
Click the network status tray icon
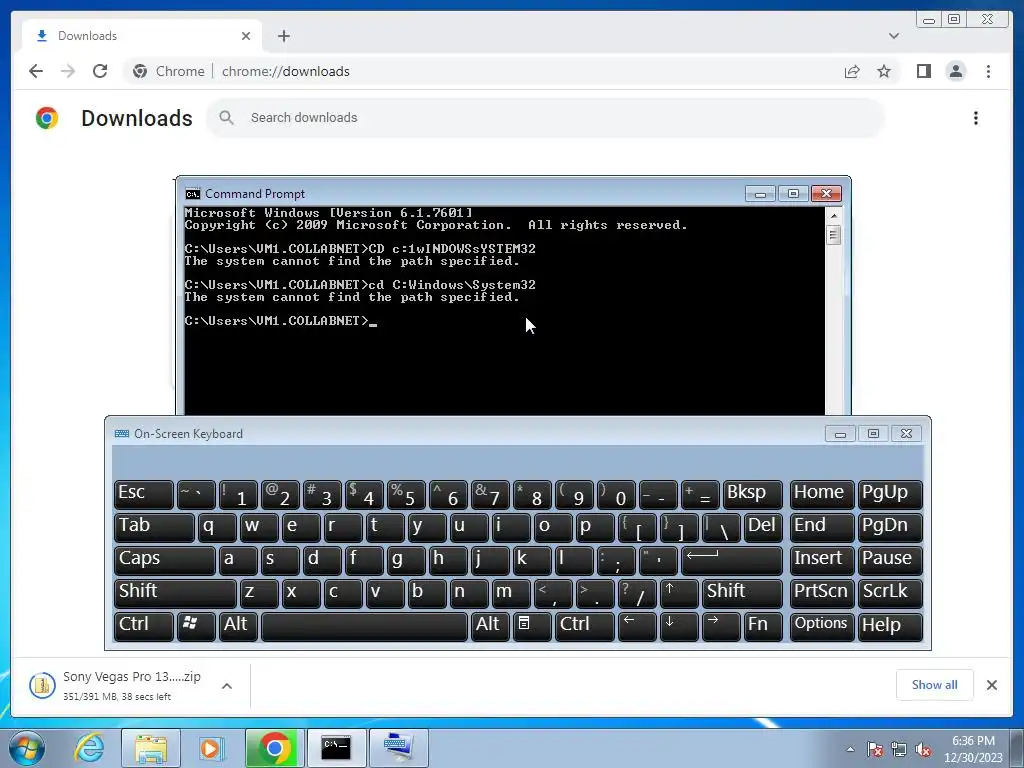pyautogui.click(x=899, y=749)
